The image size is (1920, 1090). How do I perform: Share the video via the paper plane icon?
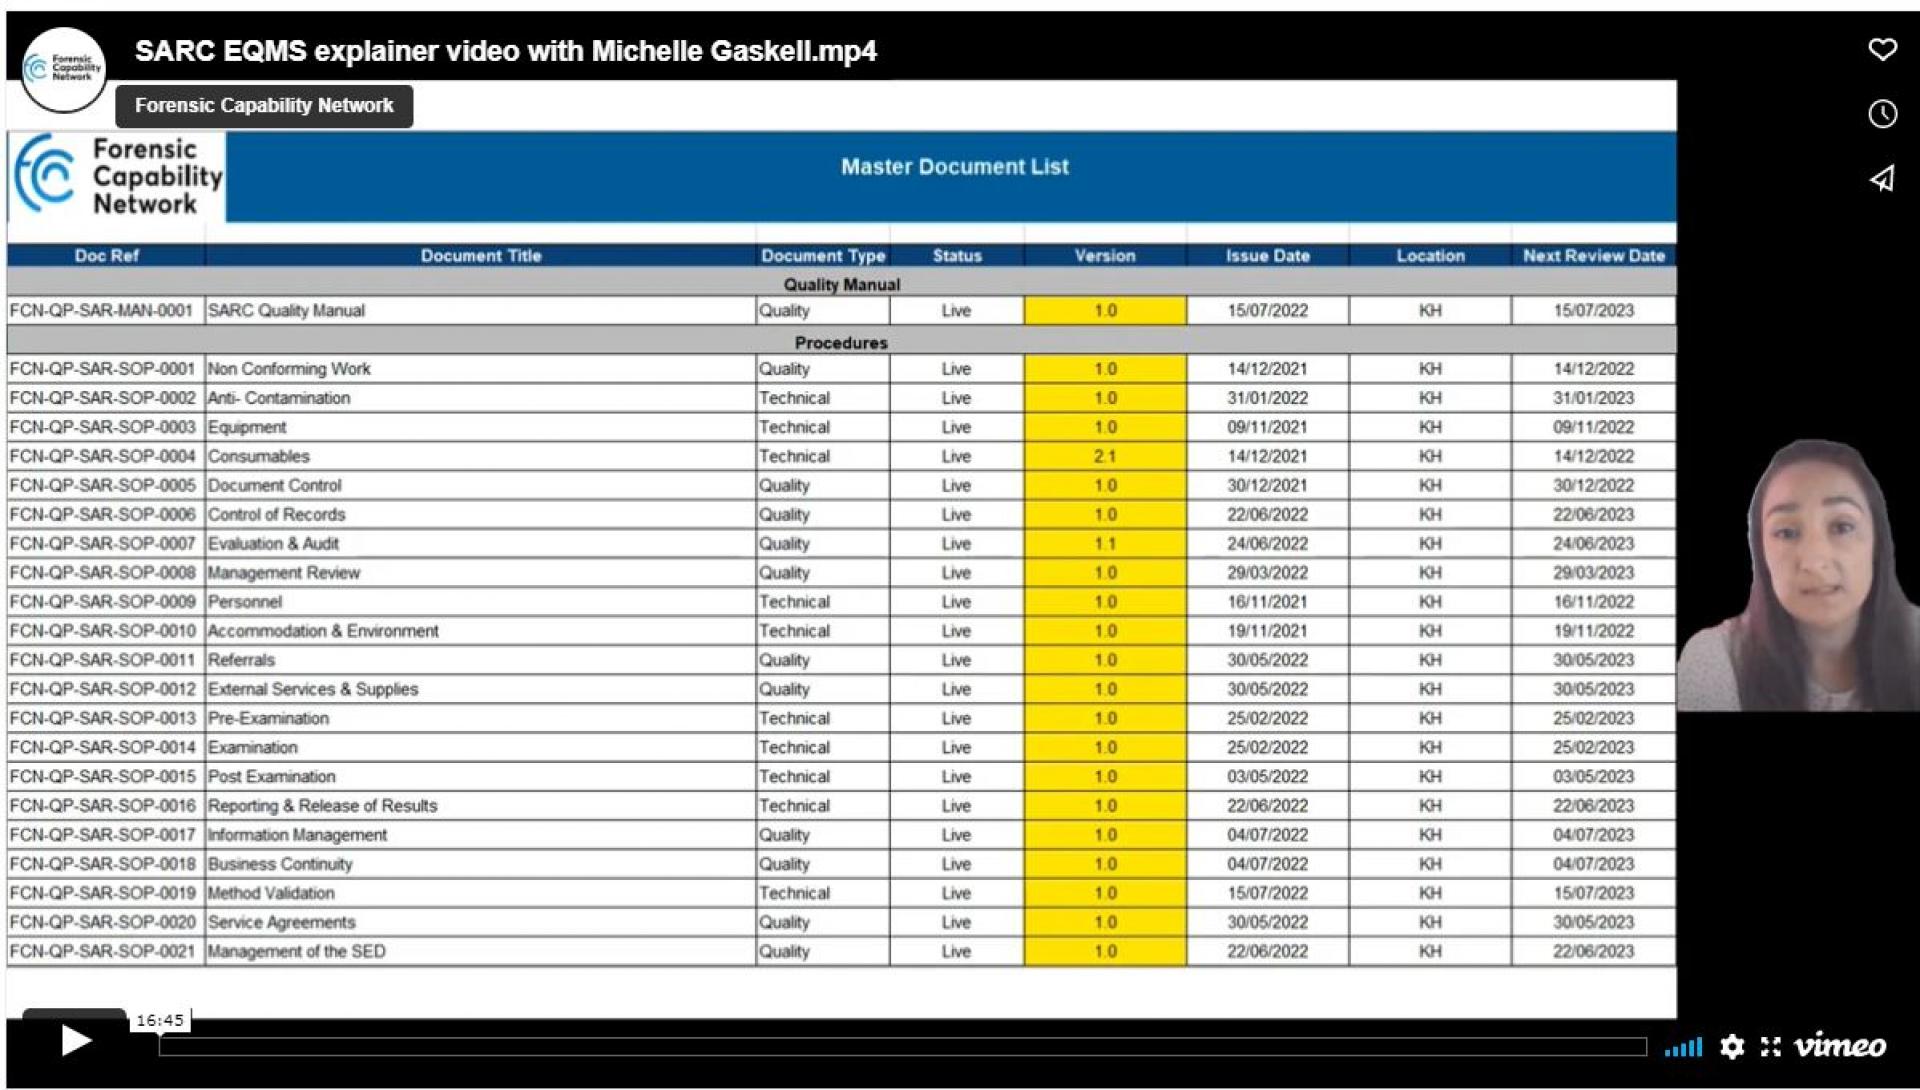click(x=1883, y=180)
